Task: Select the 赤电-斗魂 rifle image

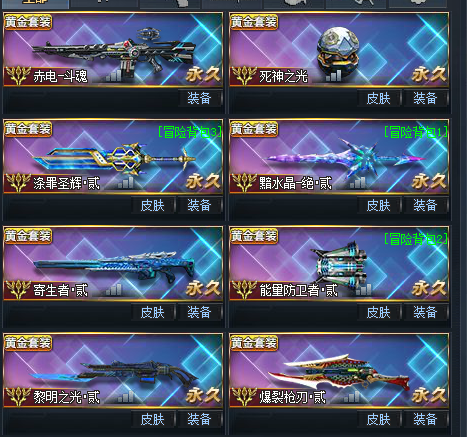Action: tap(114, 51)
